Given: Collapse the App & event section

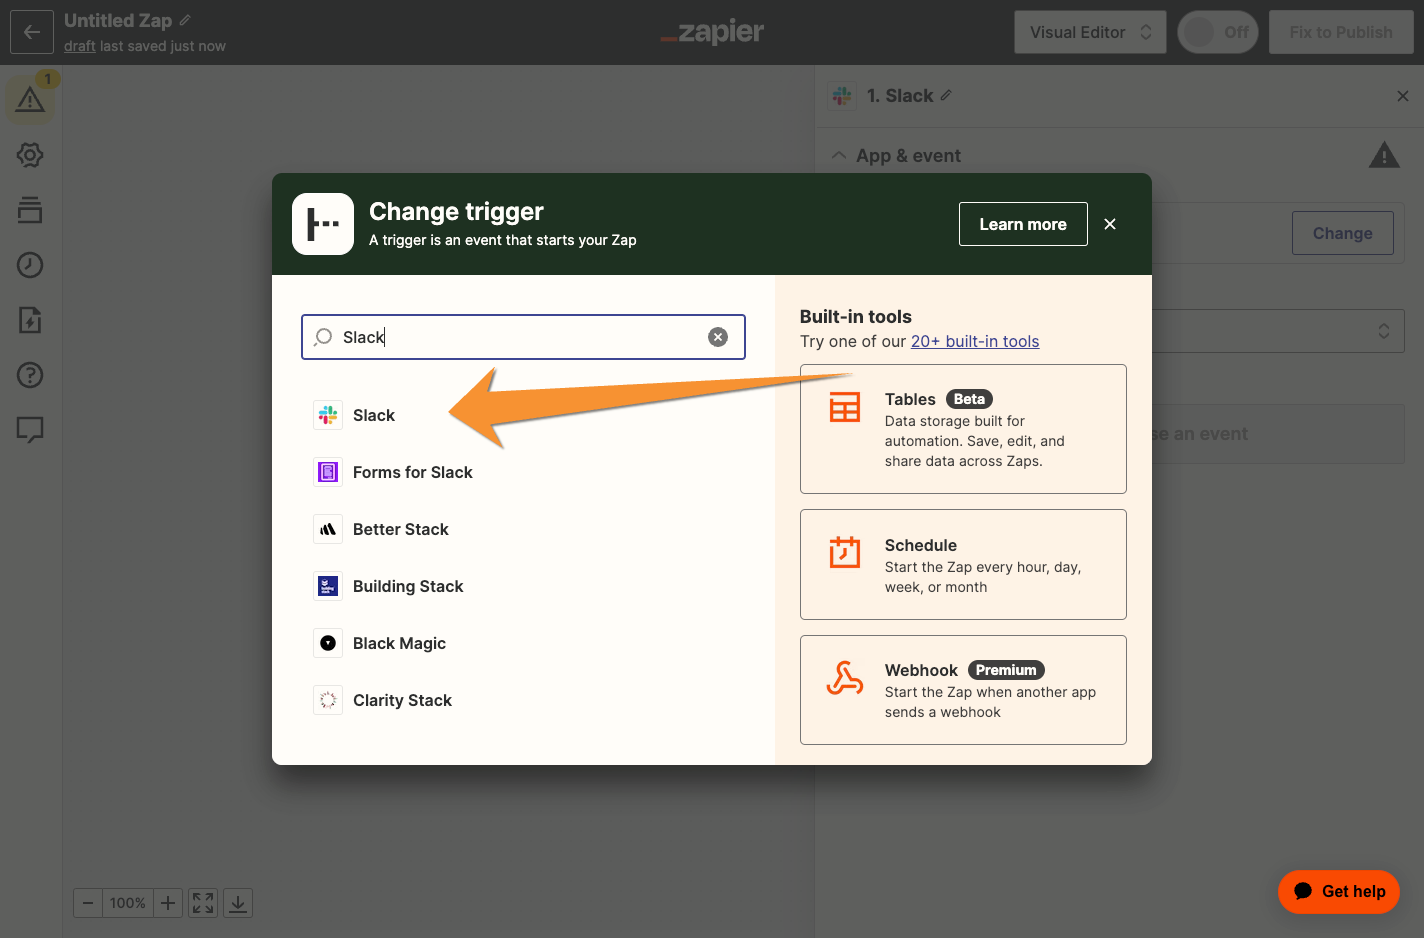Looking at the screenshot, I should click(x=839, y=156).
